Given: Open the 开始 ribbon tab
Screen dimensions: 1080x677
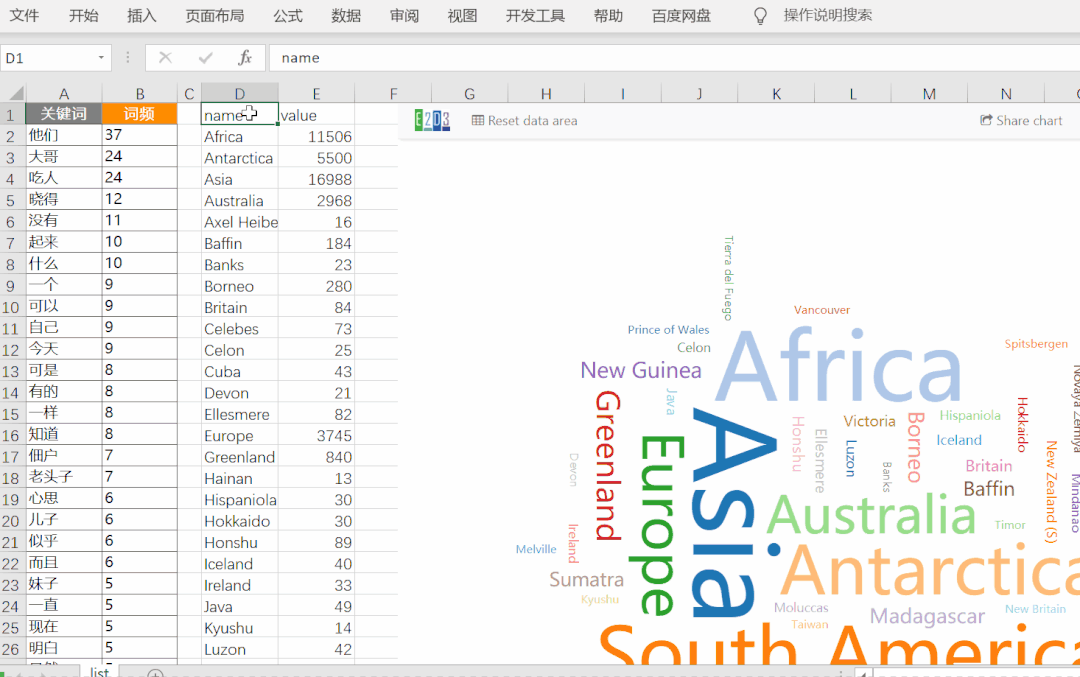Looking at the screenshot, I should [x=83, y=16].
